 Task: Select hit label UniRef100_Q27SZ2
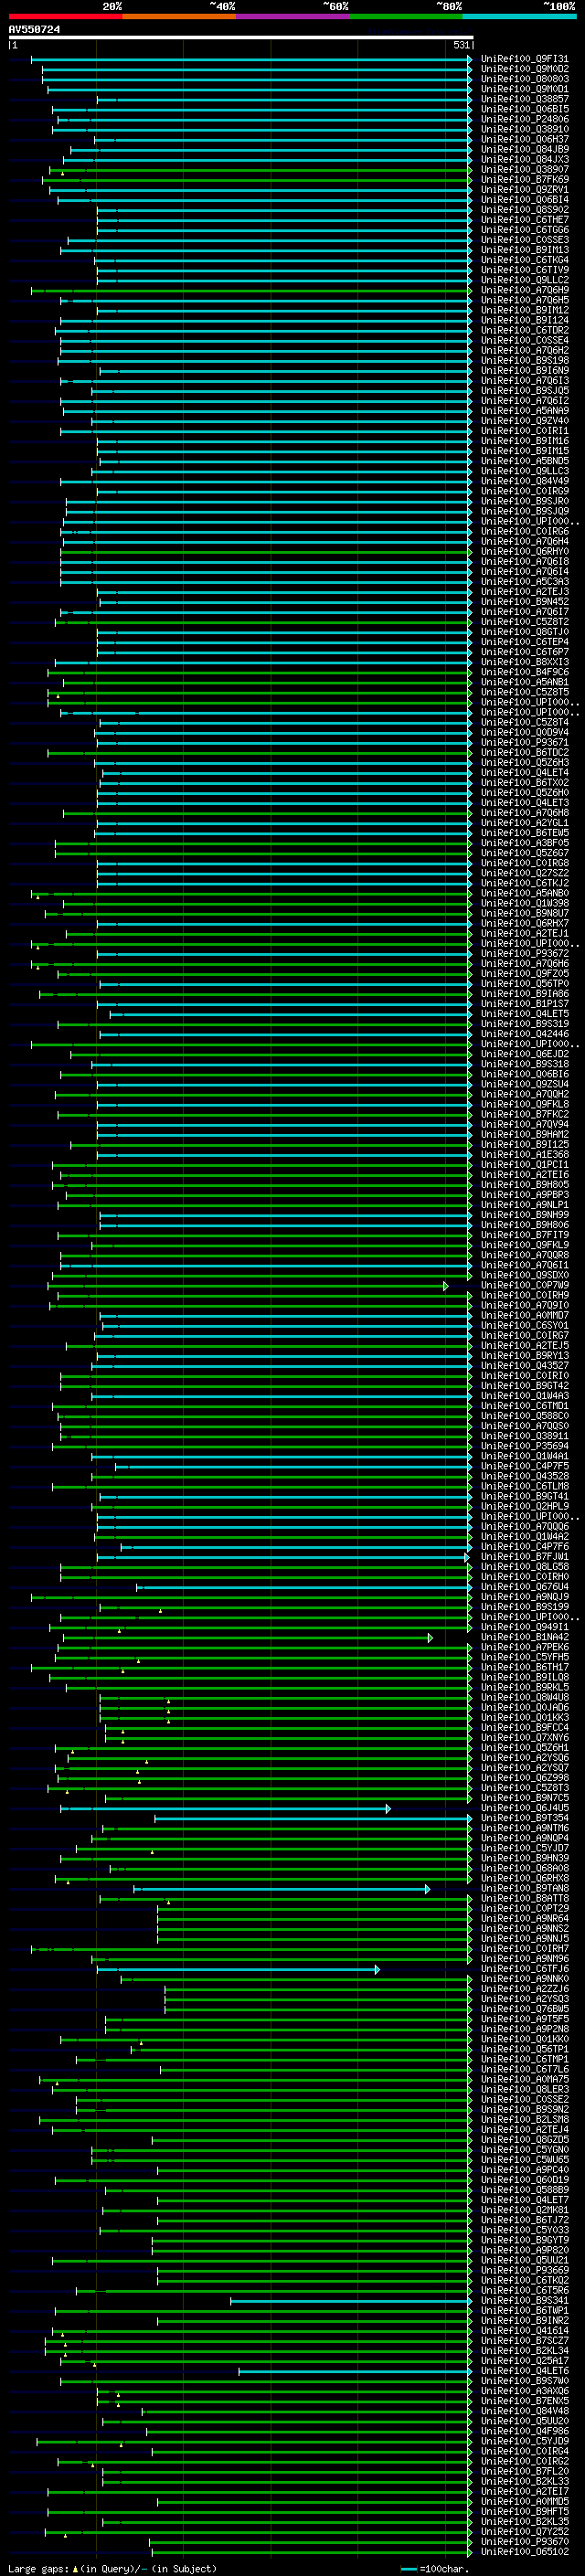525,873
